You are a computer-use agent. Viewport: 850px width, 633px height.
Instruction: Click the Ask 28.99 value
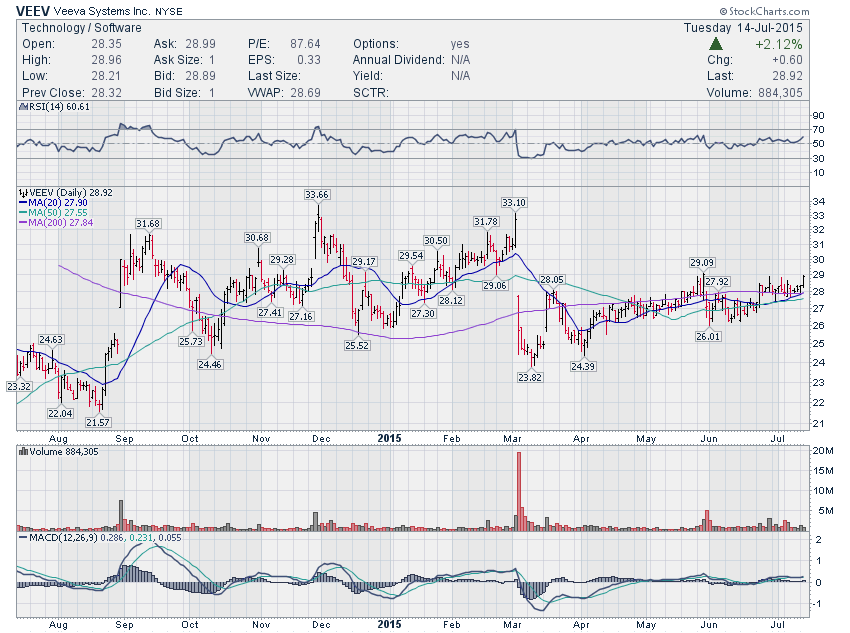(200, 44)
